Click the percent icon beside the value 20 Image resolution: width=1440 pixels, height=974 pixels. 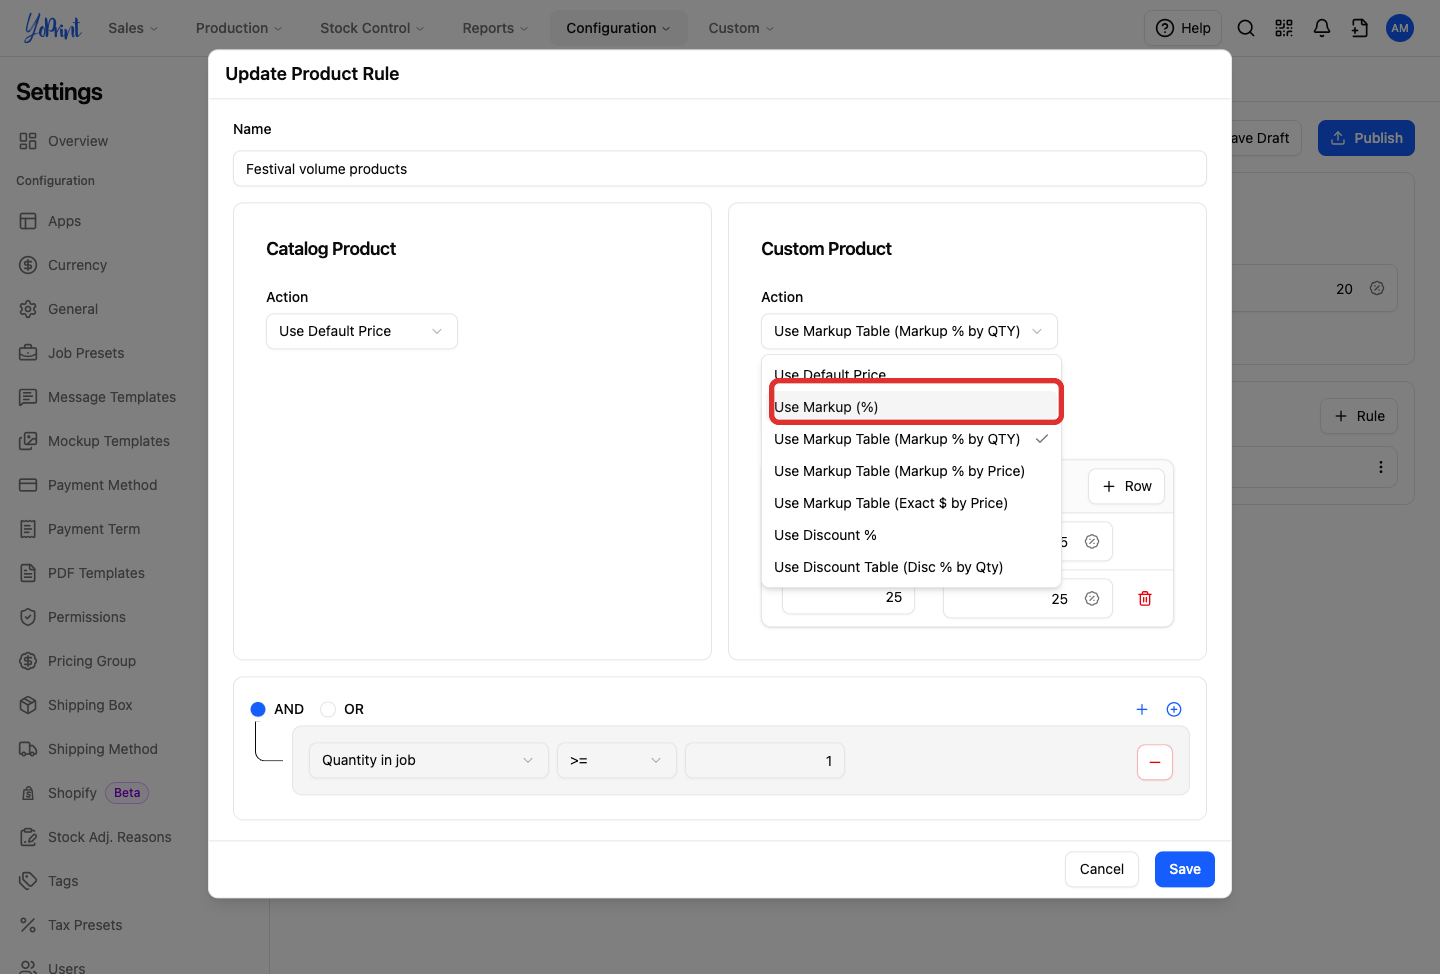coord(1377,288)
